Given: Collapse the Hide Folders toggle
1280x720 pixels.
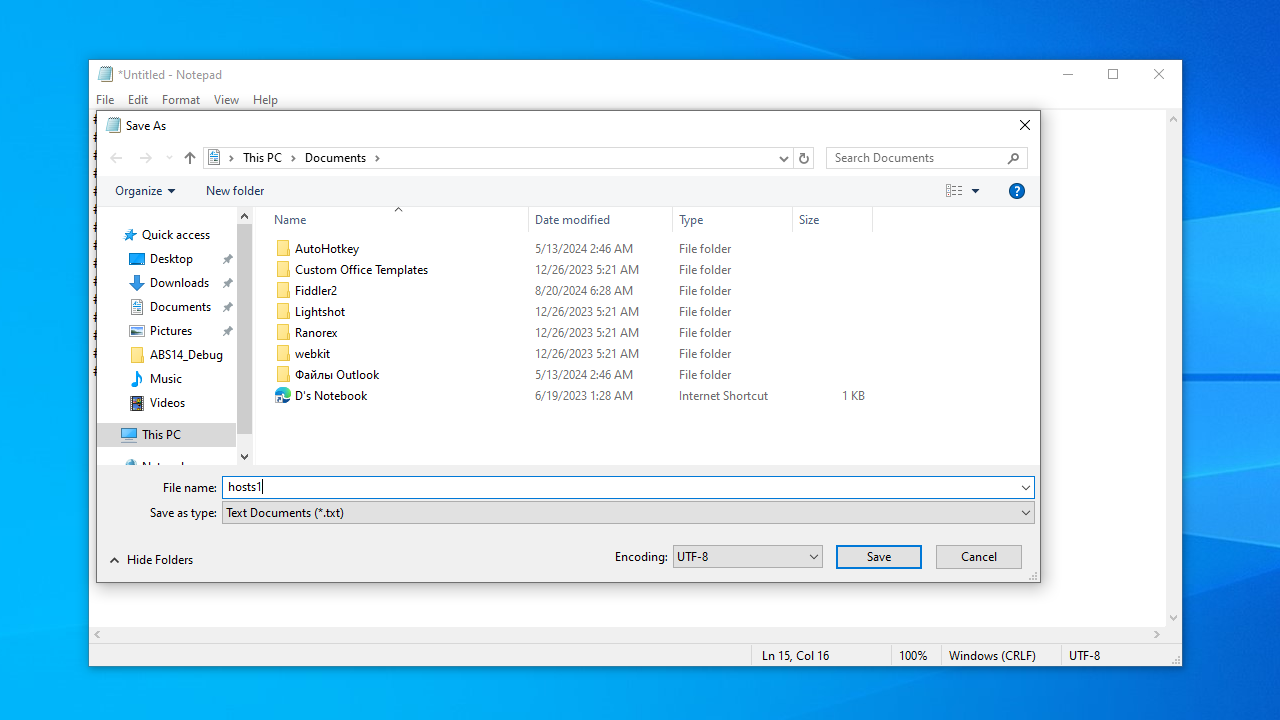Looking at the screenshot, I should click(151, 560).
